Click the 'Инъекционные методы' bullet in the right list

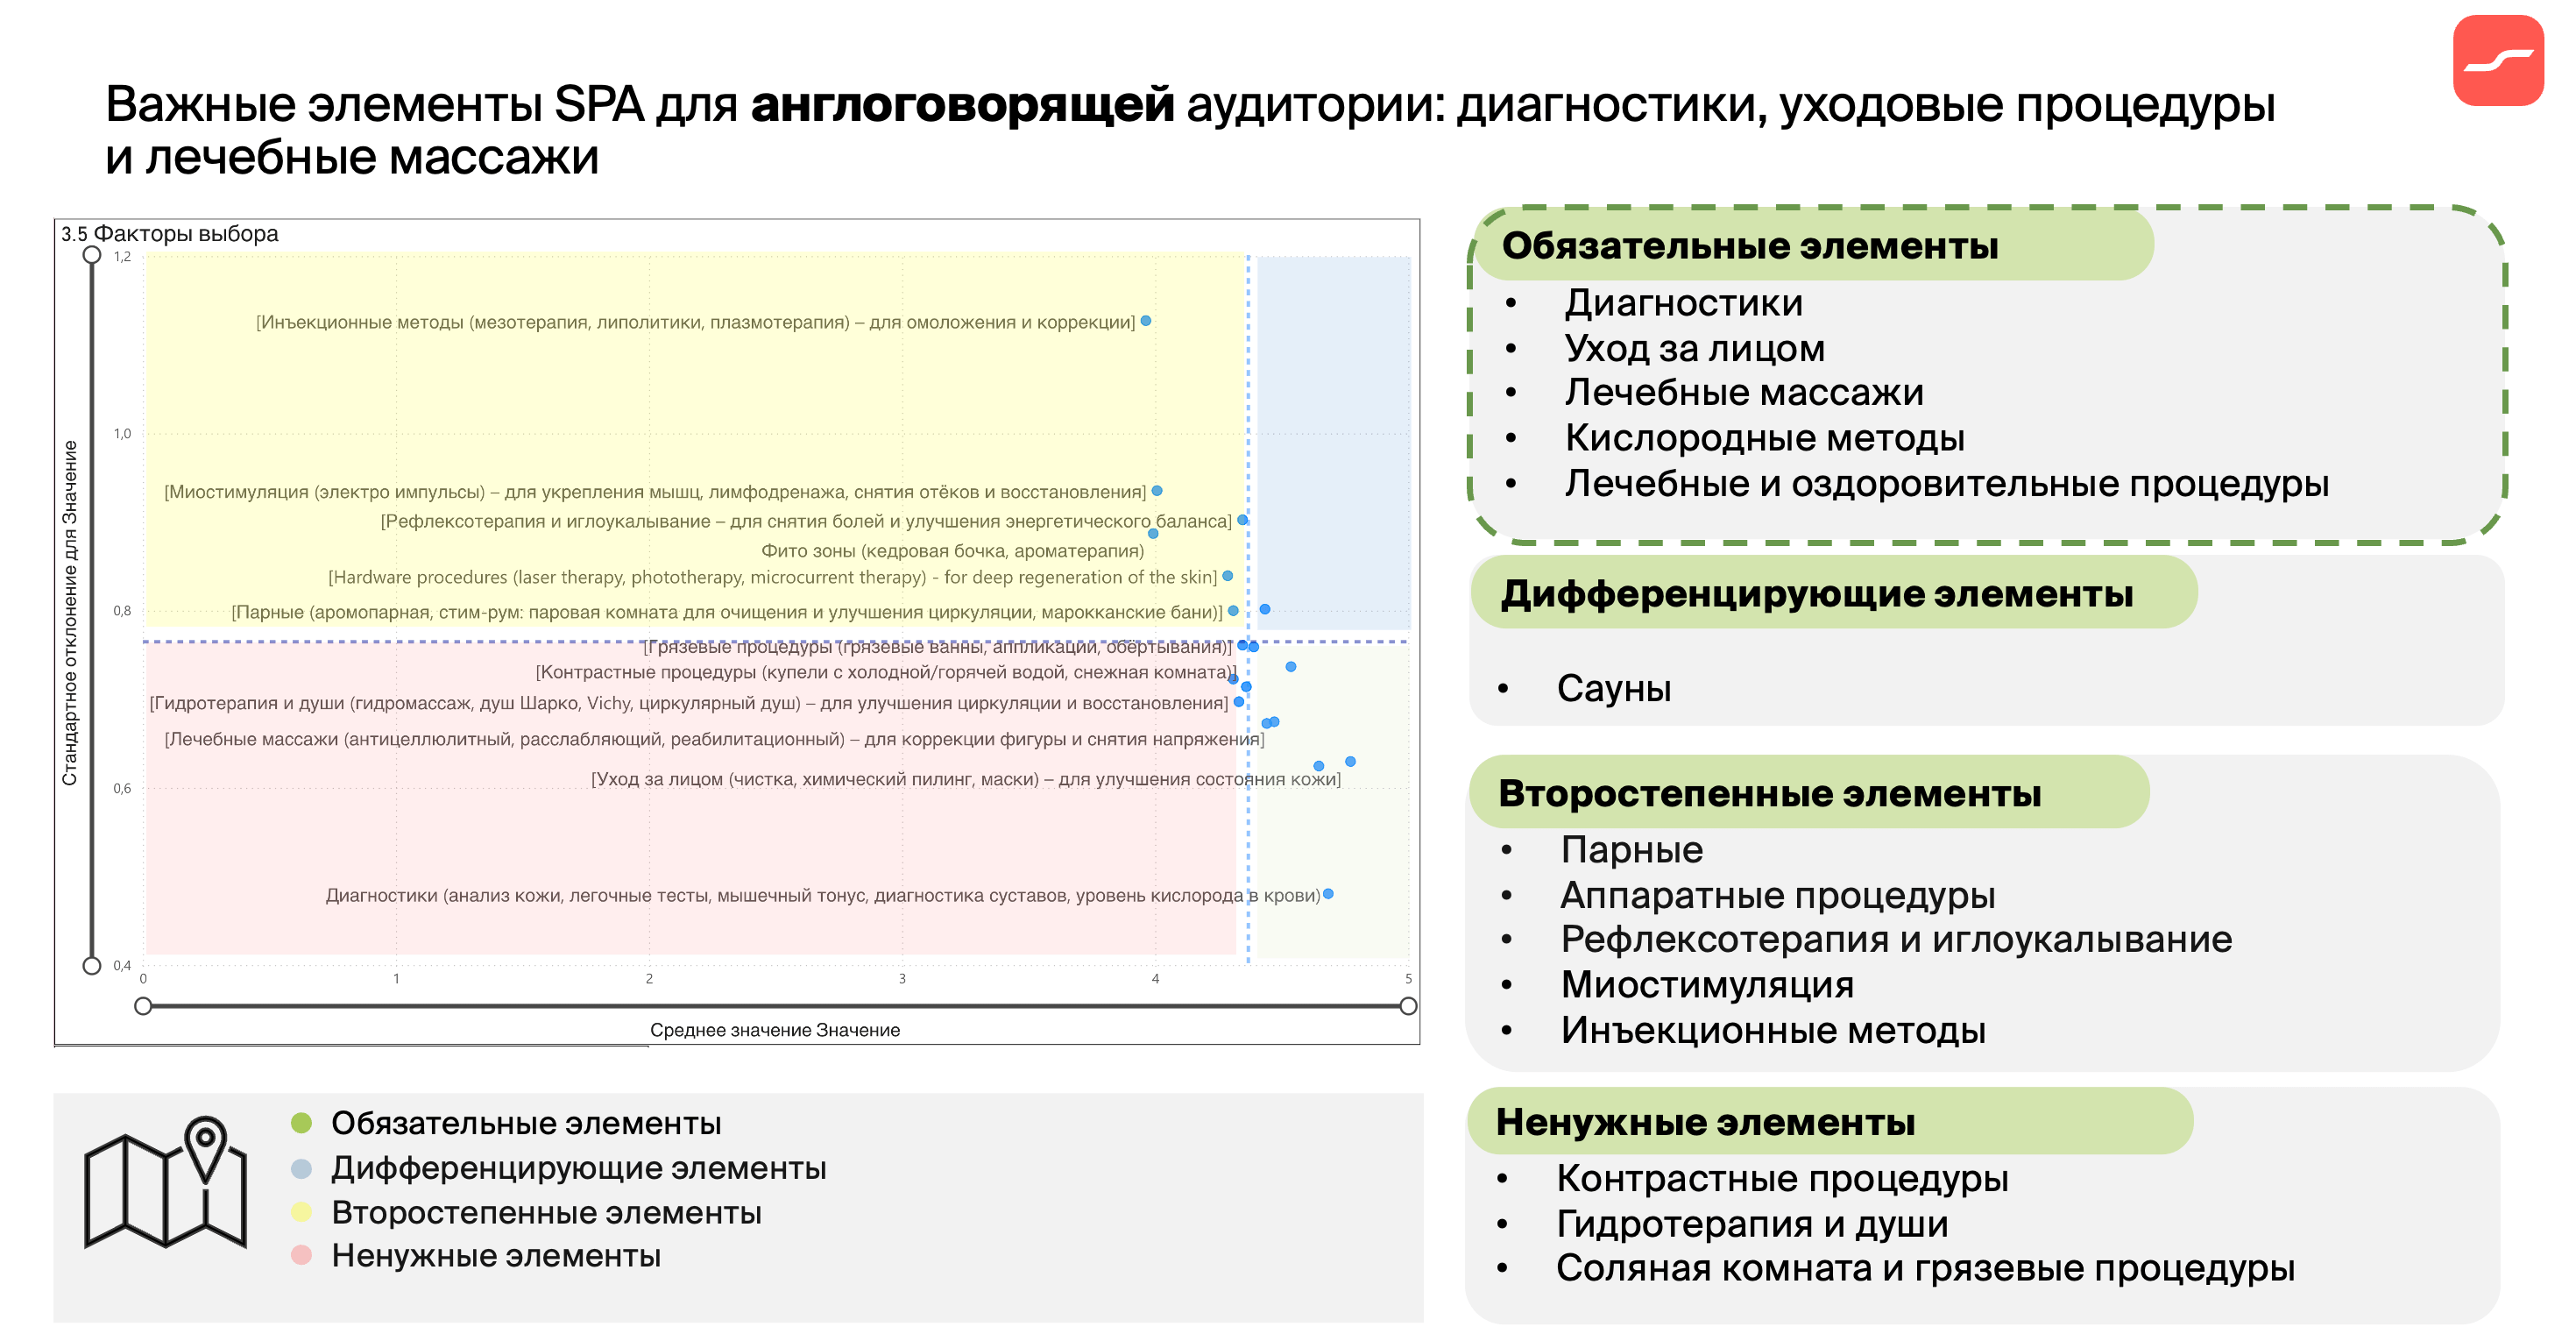[x=1773, y=1031]
